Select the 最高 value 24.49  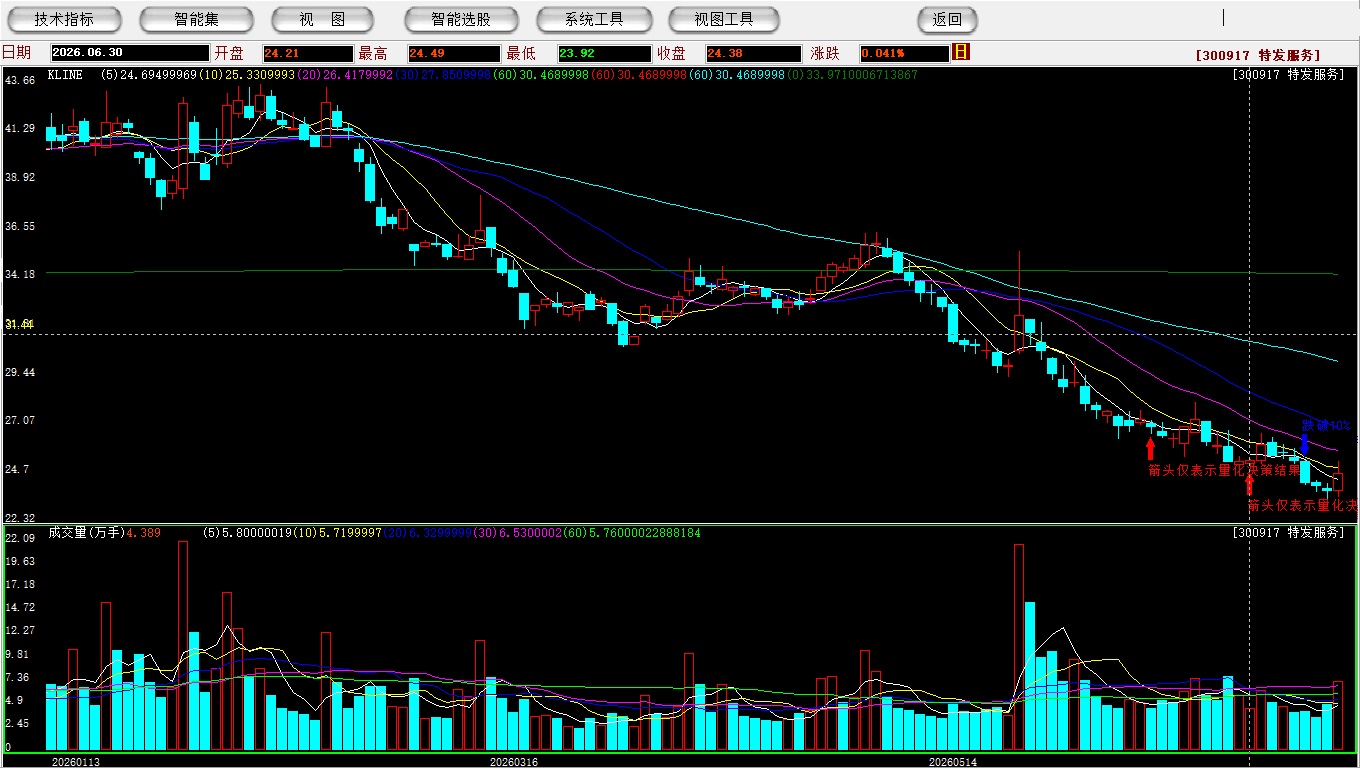click(x=453, y=54)
